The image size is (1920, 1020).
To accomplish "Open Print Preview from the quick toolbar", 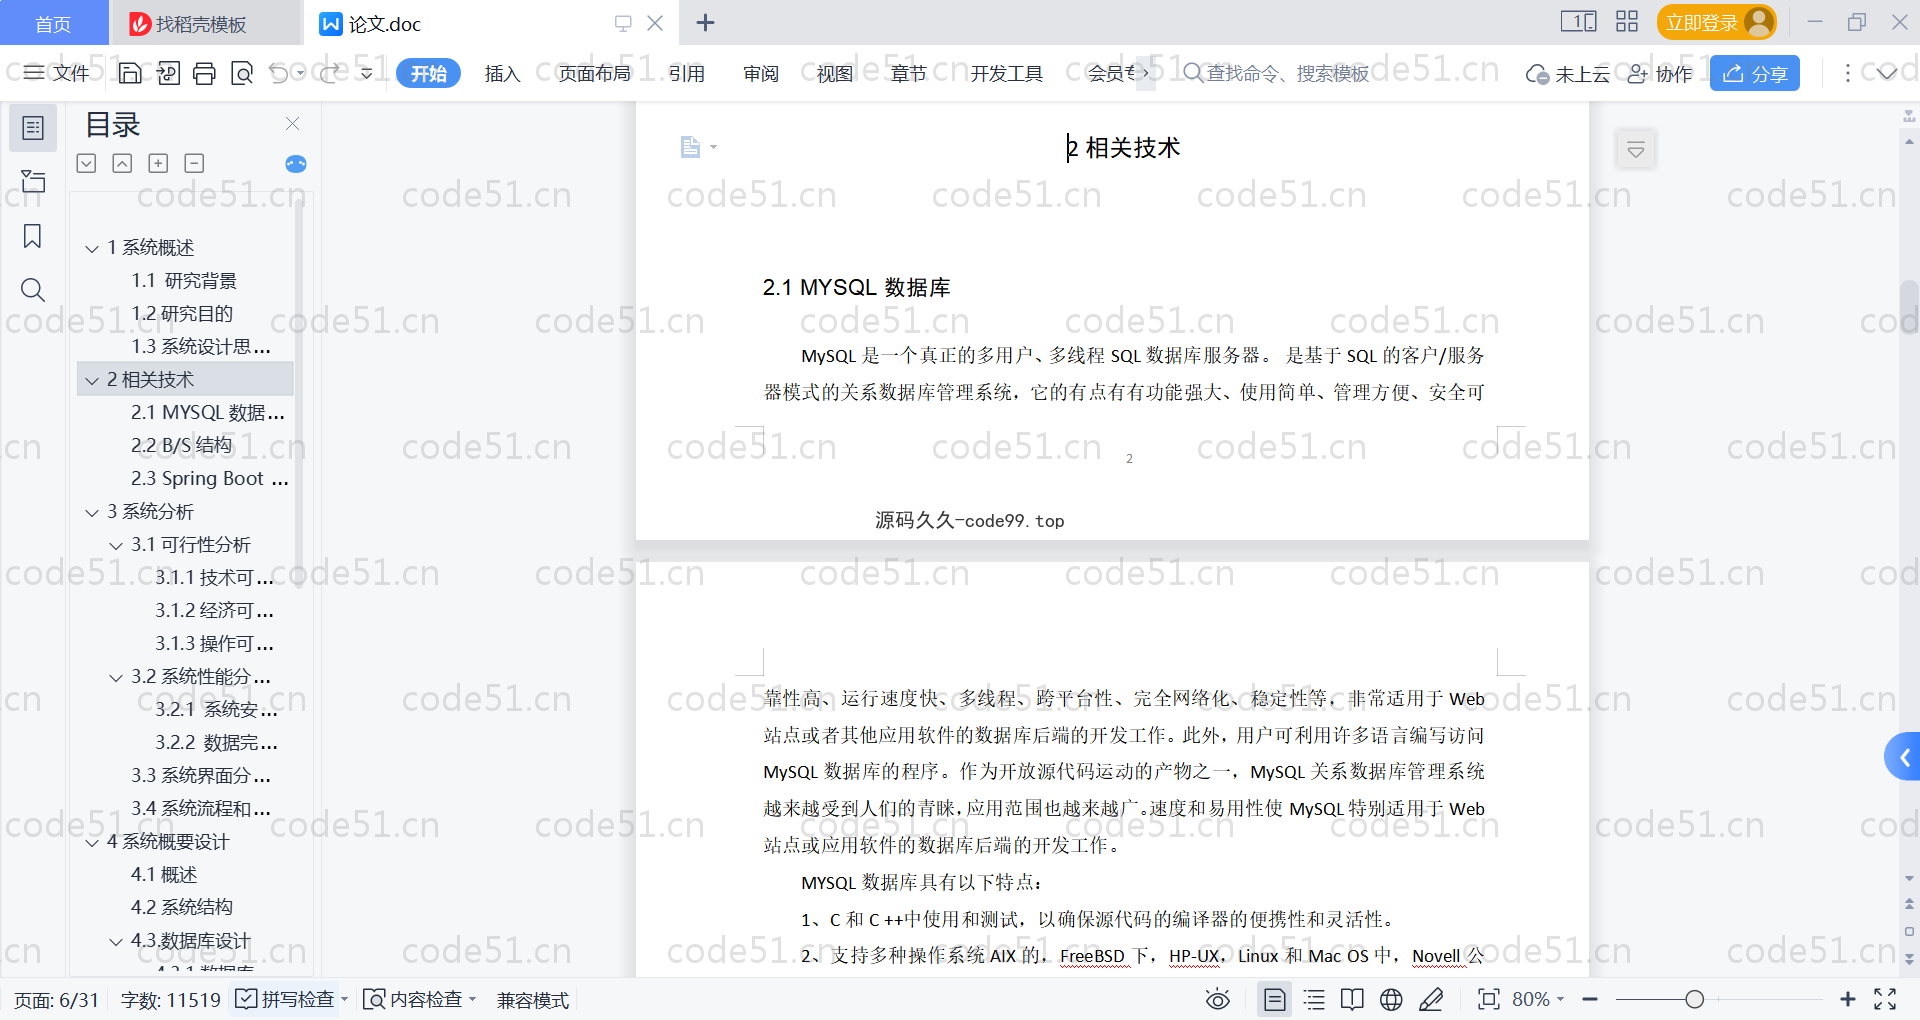I will (x=242, y=73).
